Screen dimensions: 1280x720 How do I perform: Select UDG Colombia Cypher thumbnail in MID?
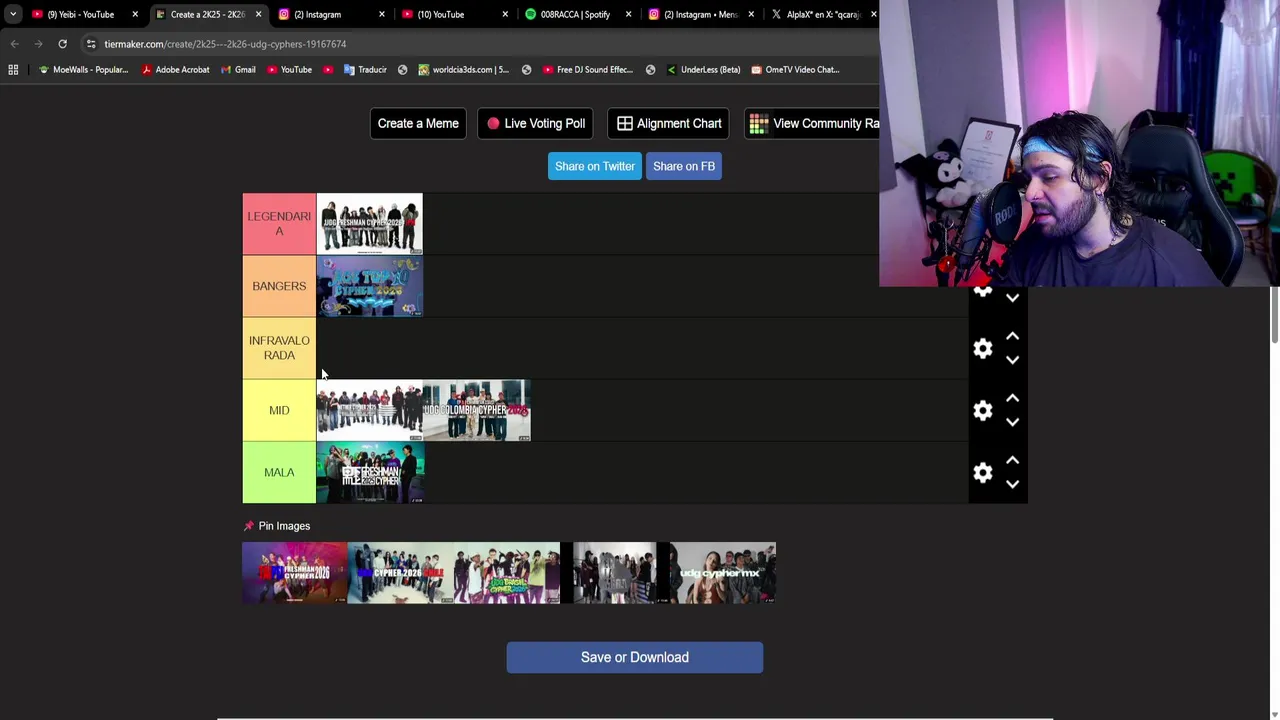tap(477, 410)
